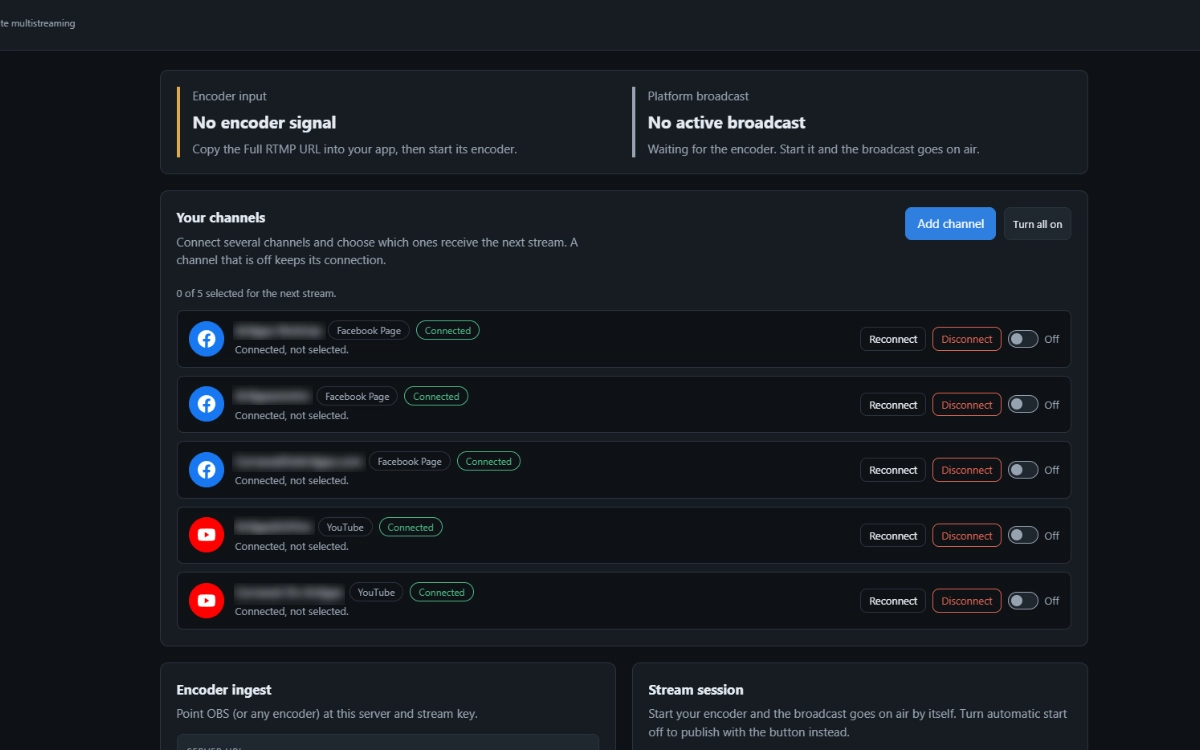Reconnect the second Facebook Page channel

[893, 405]
